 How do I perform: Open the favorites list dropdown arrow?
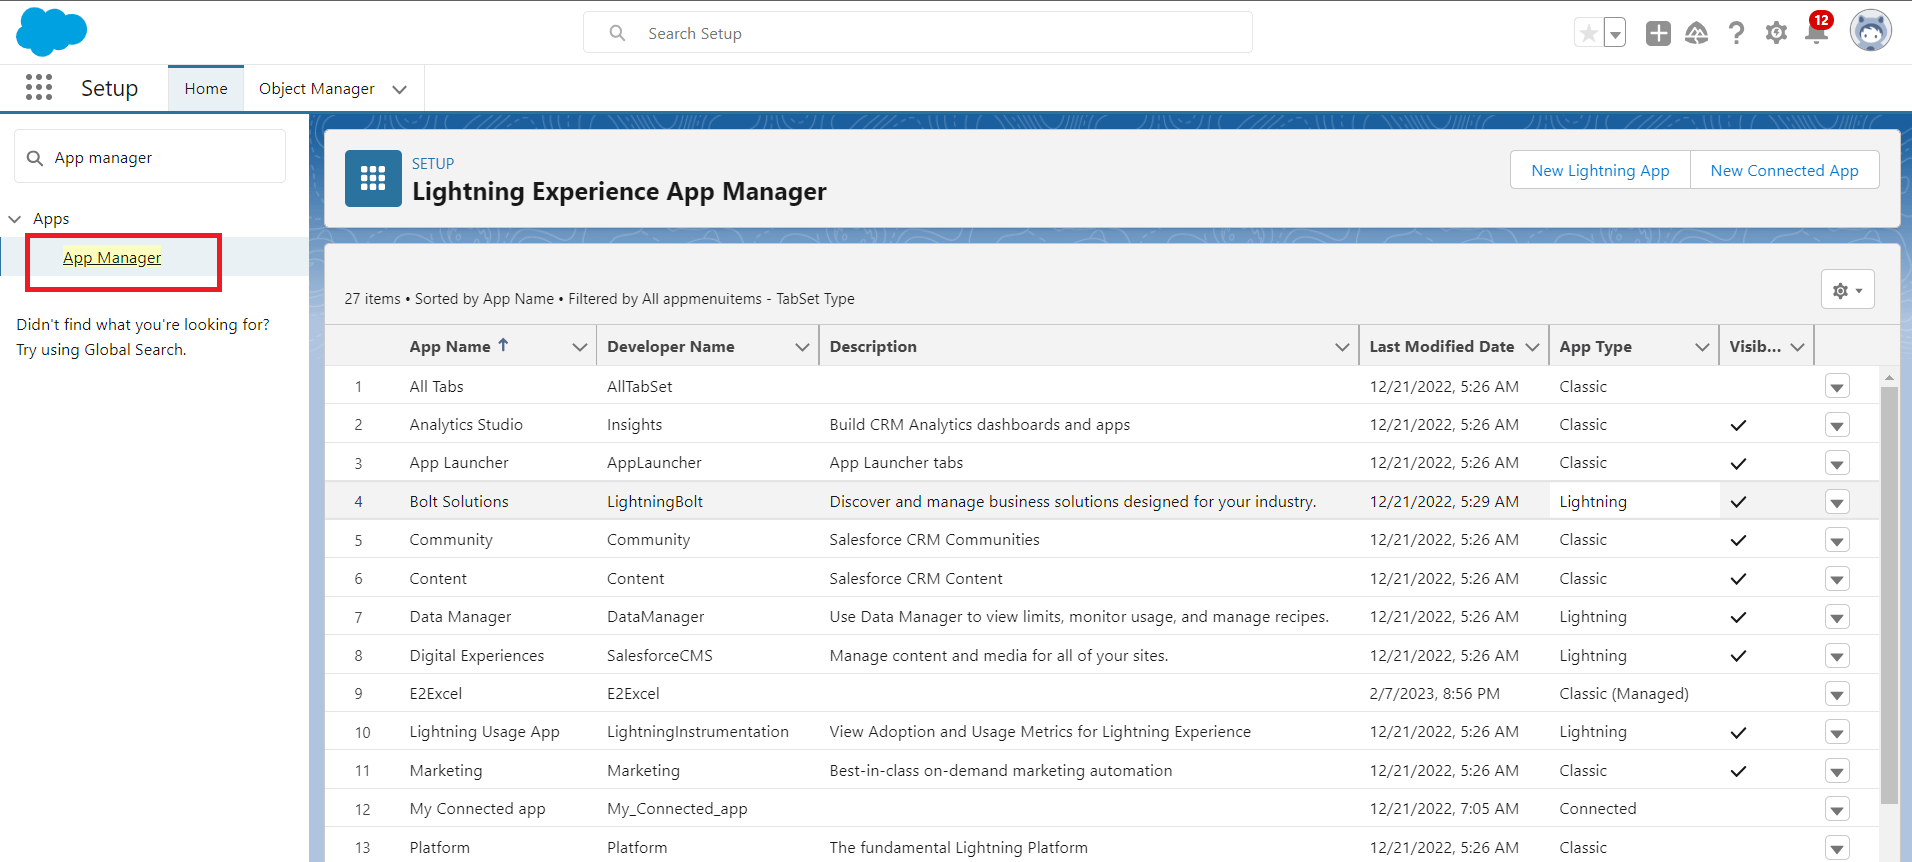click(1615, 33)
